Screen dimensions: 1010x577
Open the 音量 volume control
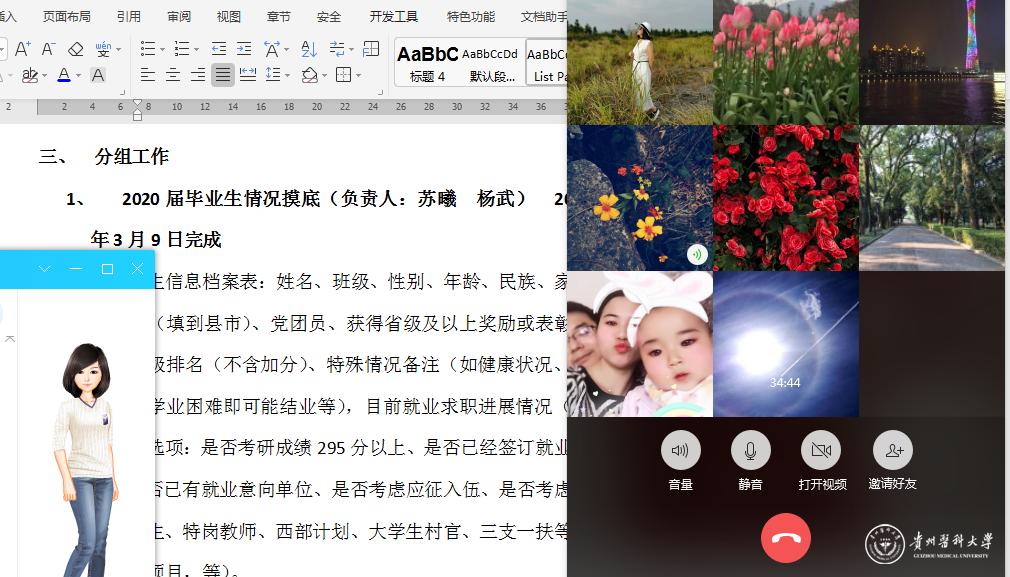pos(680,451)
